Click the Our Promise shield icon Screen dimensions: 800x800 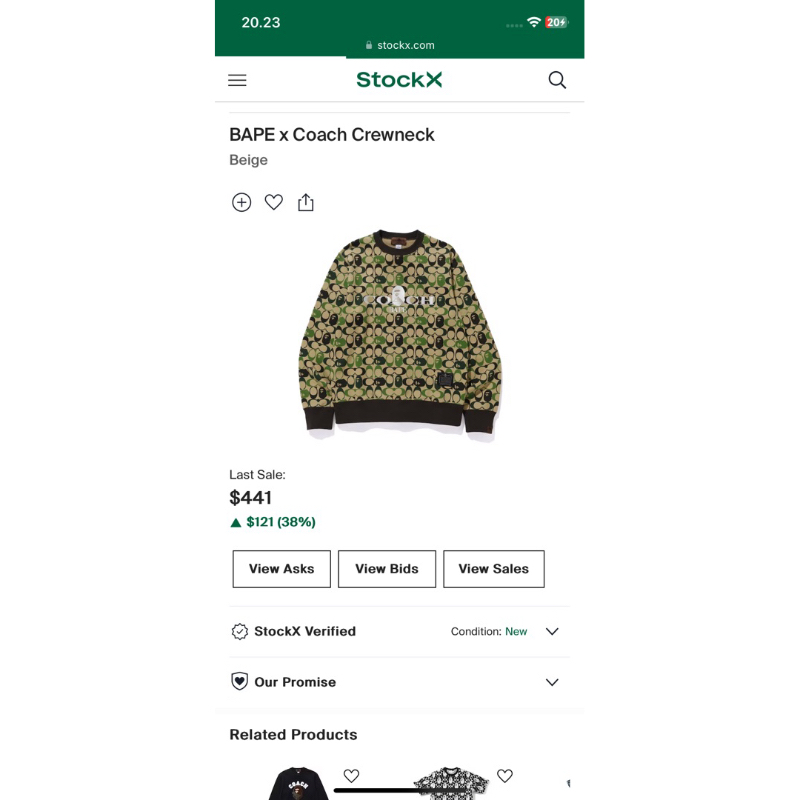tap(240, 682)
